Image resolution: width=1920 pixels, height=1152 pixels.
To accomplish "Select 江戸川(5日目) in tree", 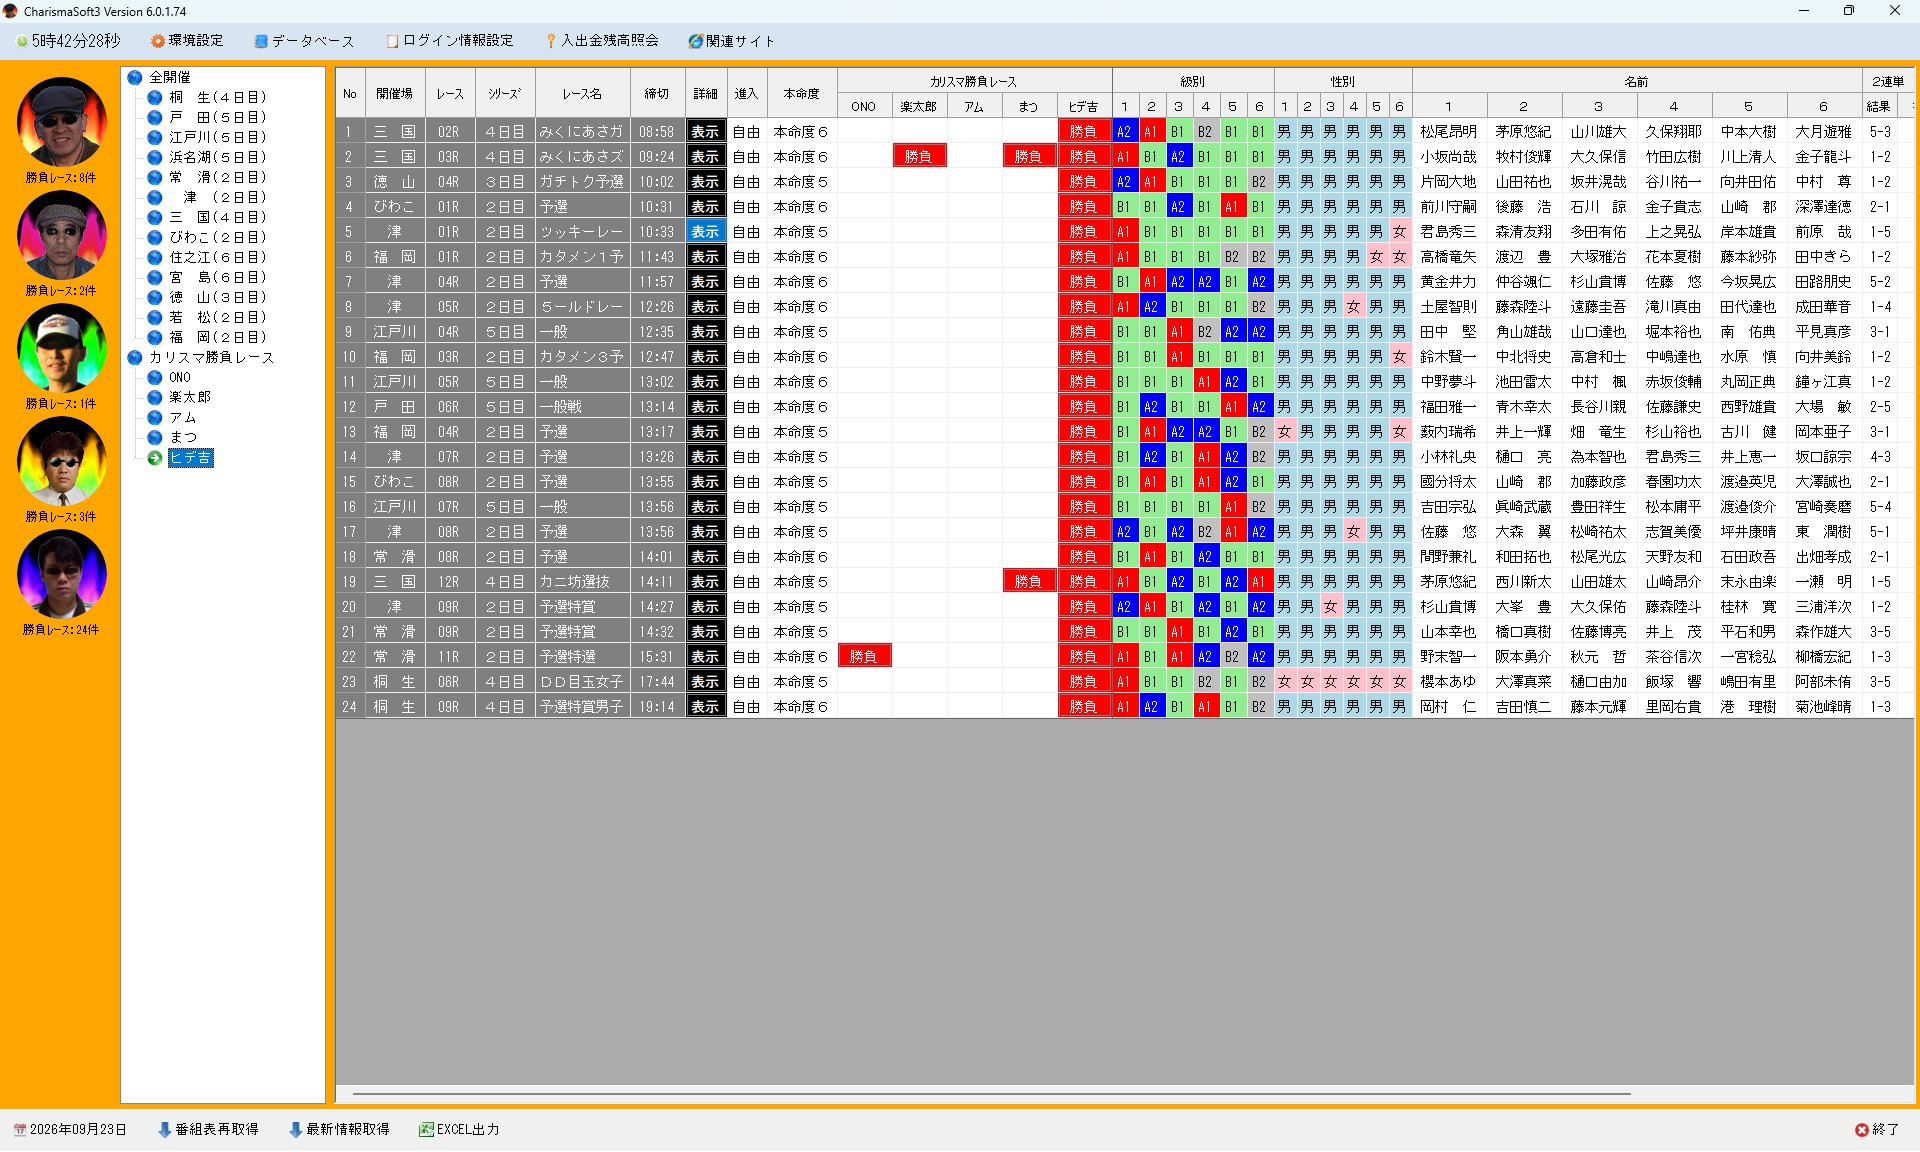I will pos(217,137).
